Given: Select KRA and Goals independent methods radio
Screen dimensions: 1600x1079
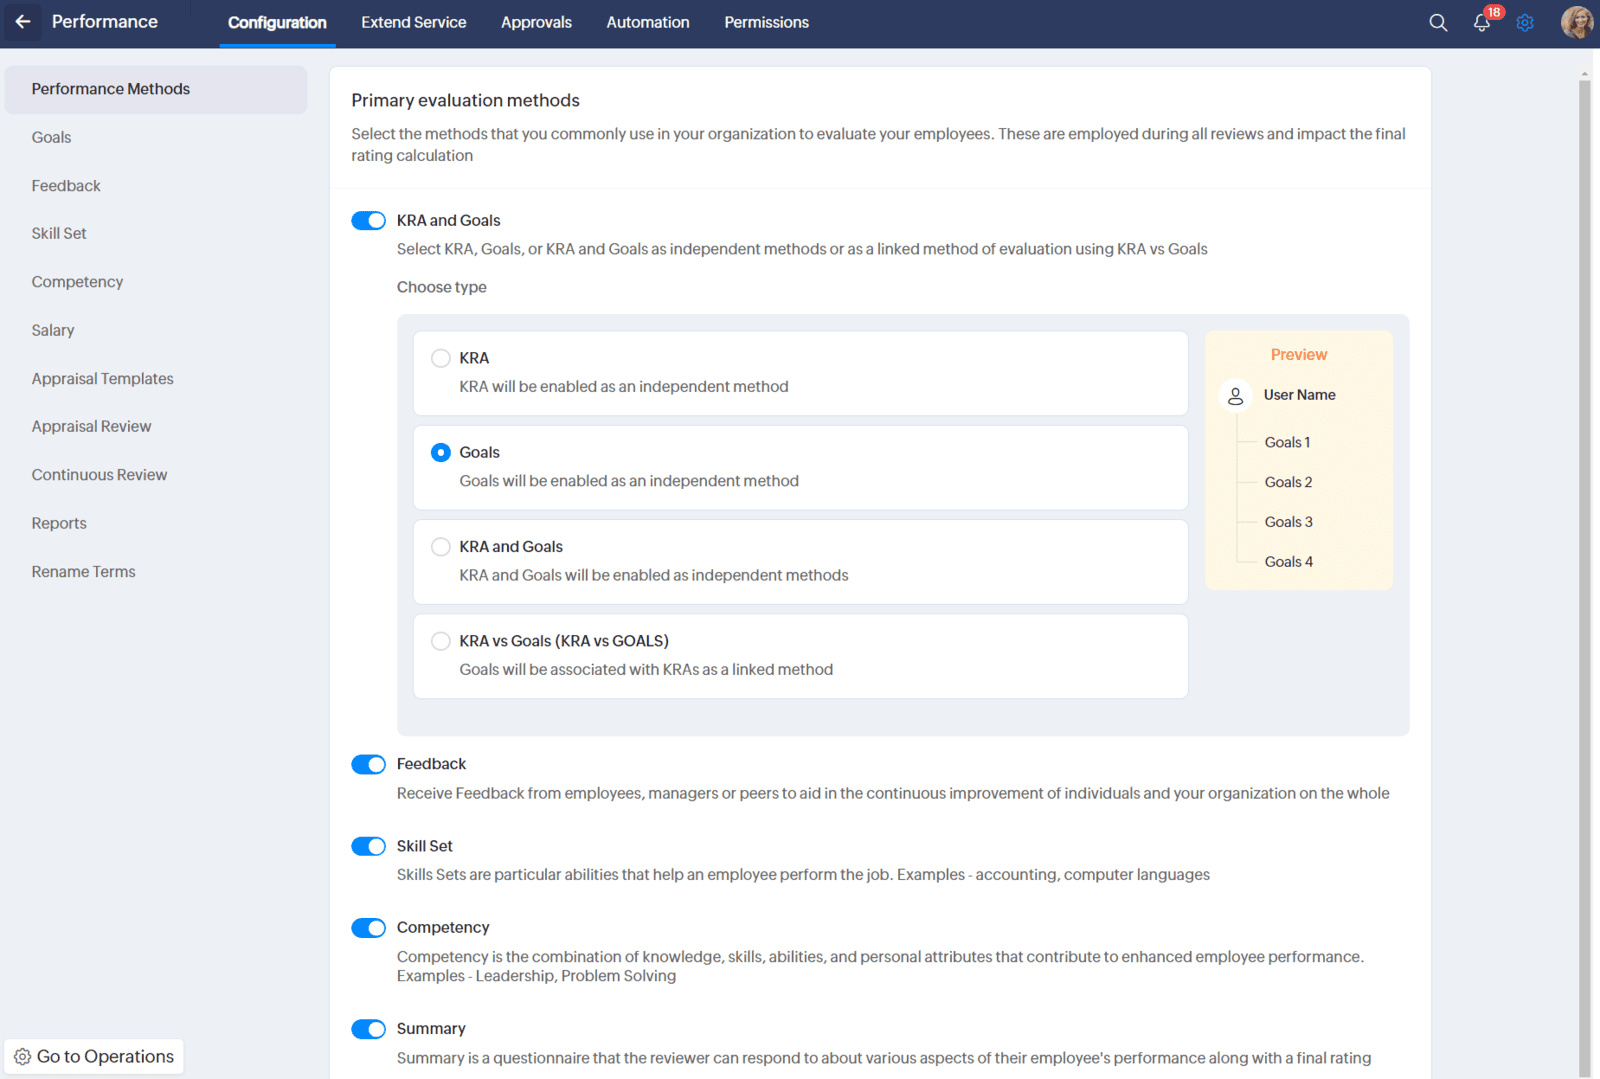Looking at the screenshot, I should 440,547.
